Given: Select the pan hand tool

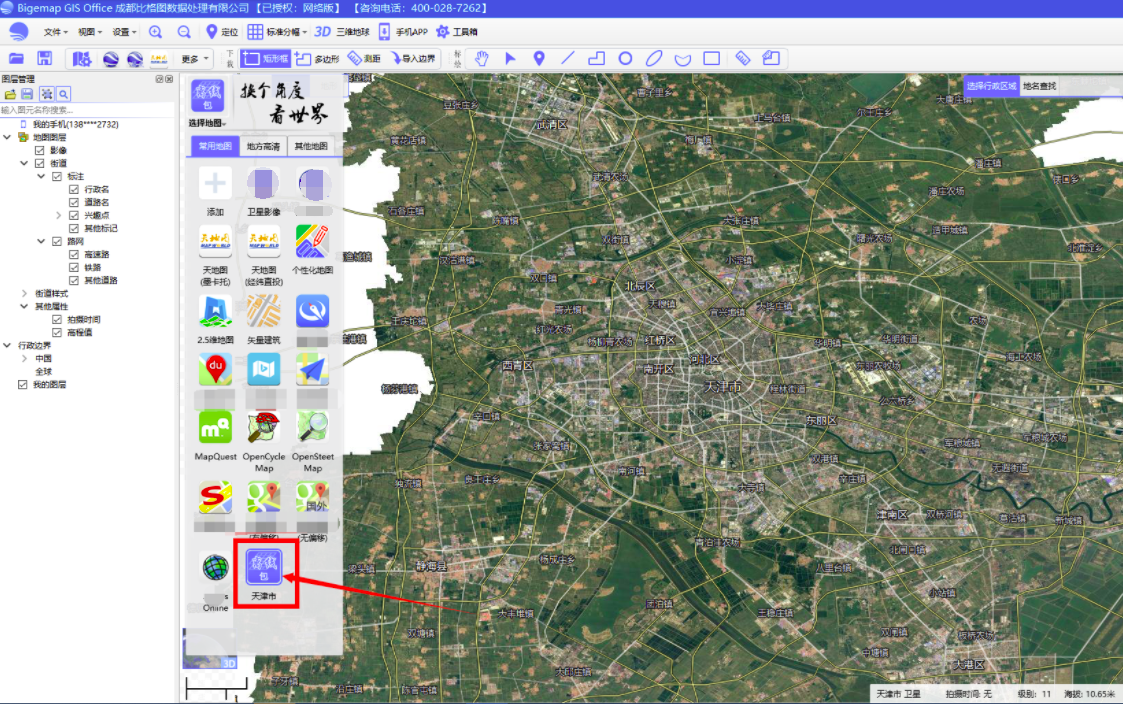Looking at the screenshot, I should [482, 58].
